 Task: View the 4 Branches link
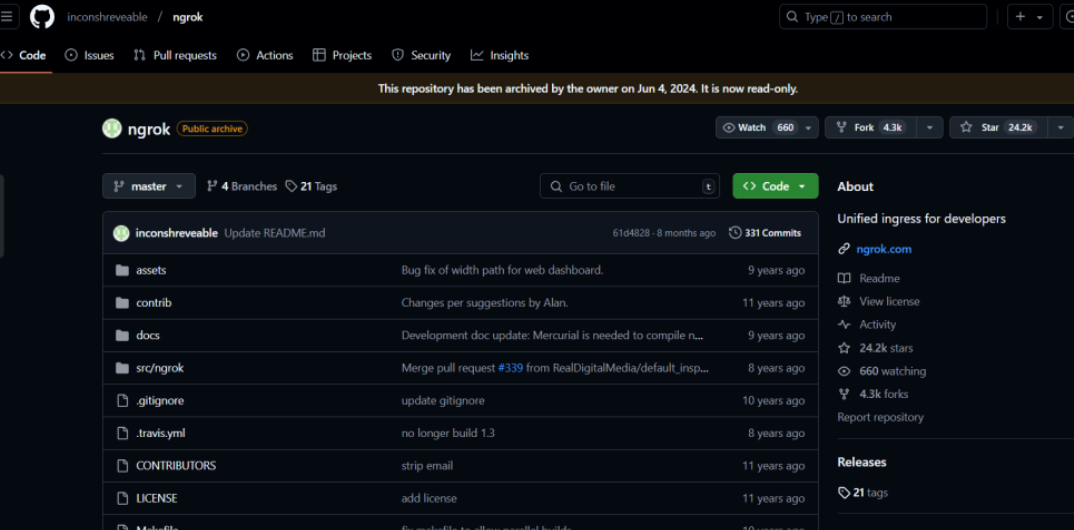click(x=242, y=186)
